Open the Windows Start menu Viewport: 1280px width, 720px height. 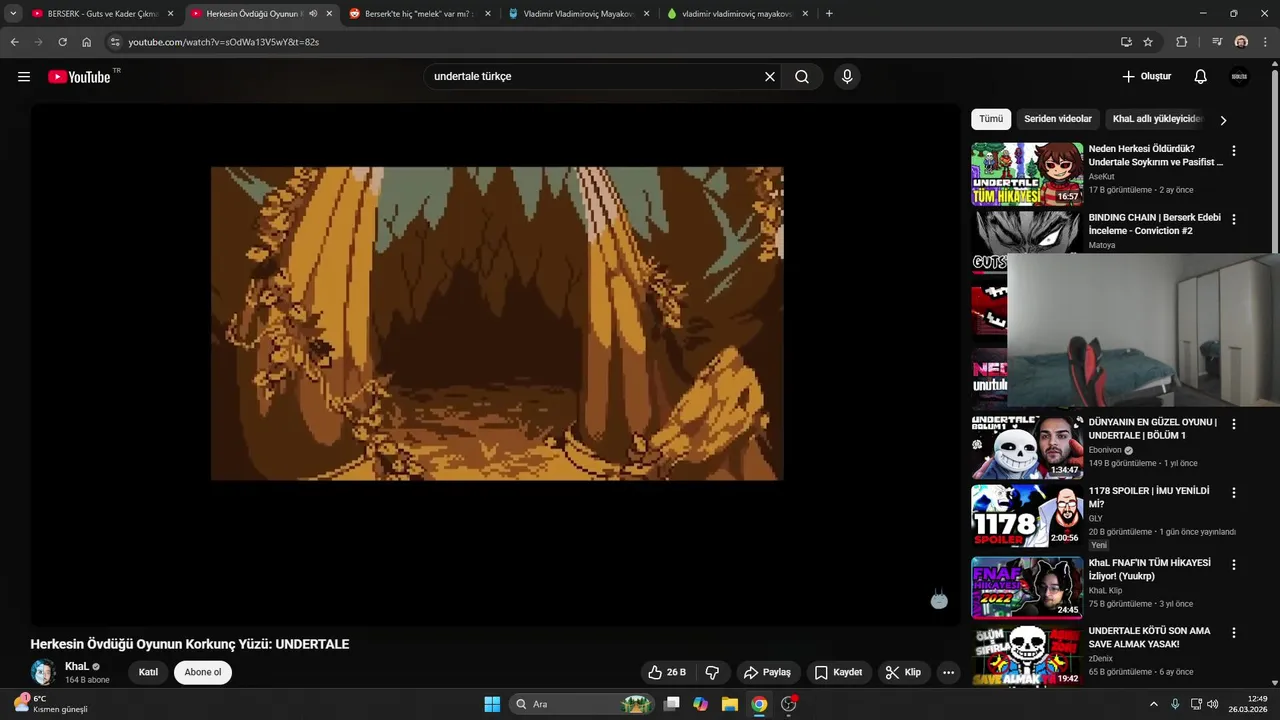pos(492,704)
